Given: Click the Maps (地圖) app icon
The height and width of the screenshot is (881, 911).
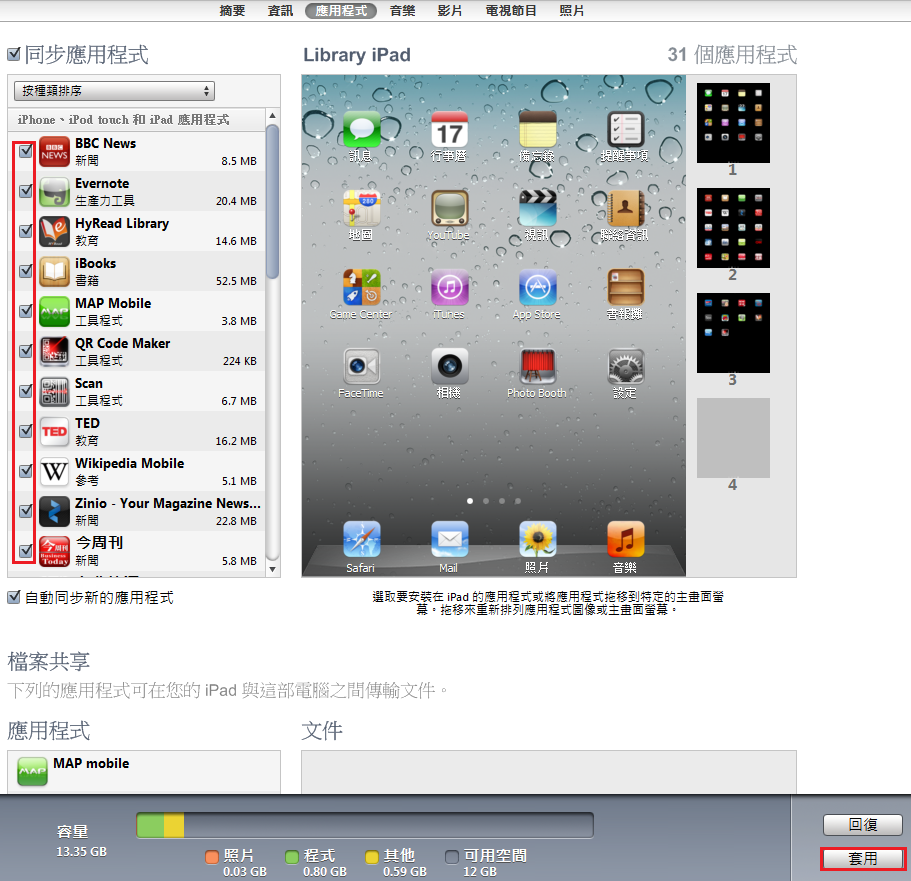Looking at the screenshot, I should pyautogui.click(x=361, y=208).
